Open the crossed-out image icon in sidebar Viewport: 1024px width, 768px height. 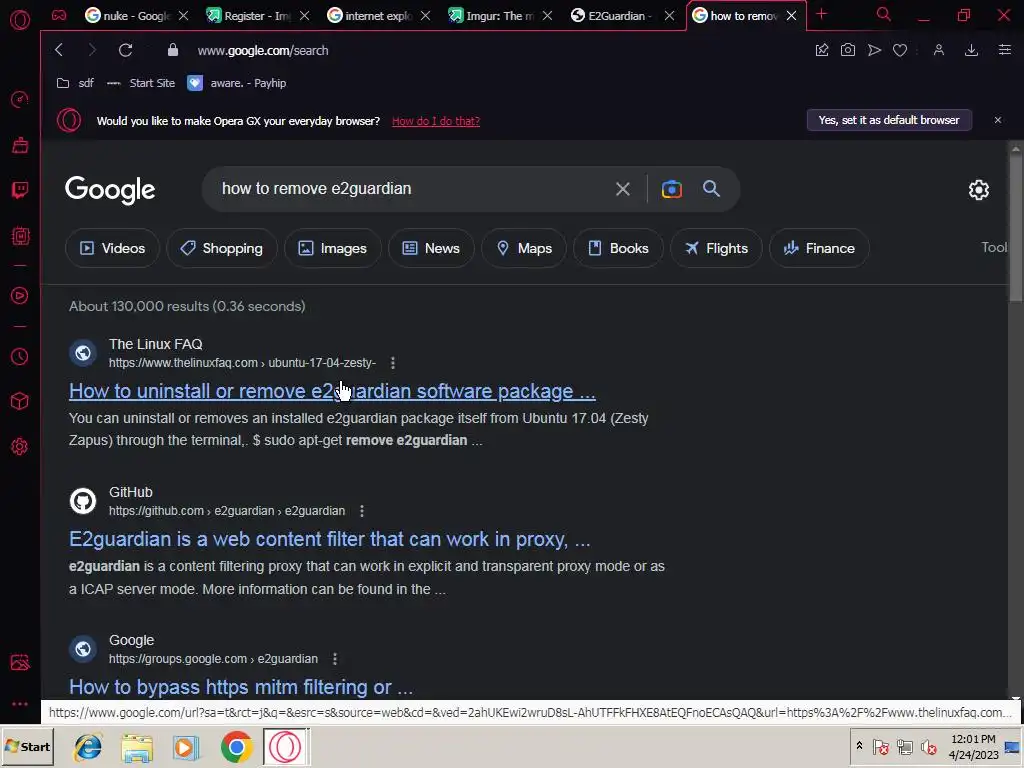coord(20,662)
